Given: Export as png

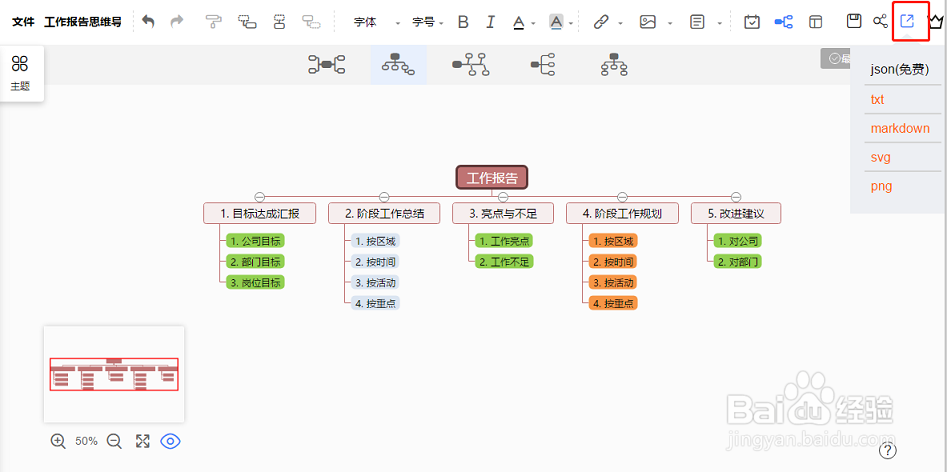Looking at the screenshot, I should (x=881, y=187).
